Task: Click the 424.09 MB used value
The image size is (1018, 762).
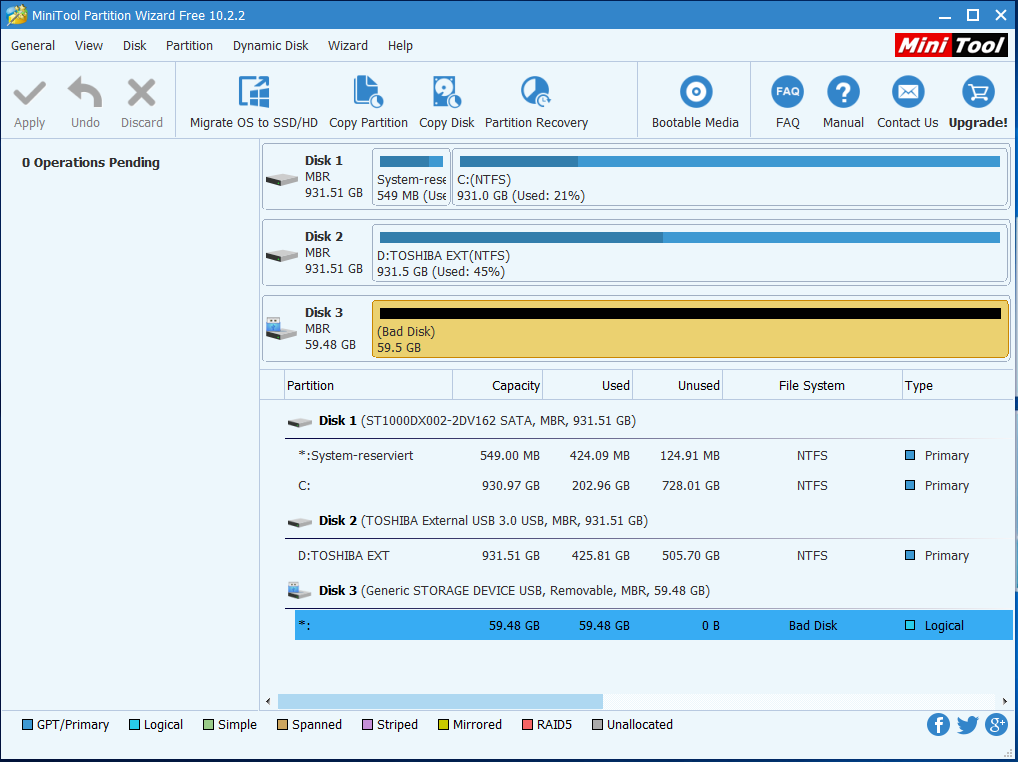Action: pyautogui.click(x=599, y=456)
